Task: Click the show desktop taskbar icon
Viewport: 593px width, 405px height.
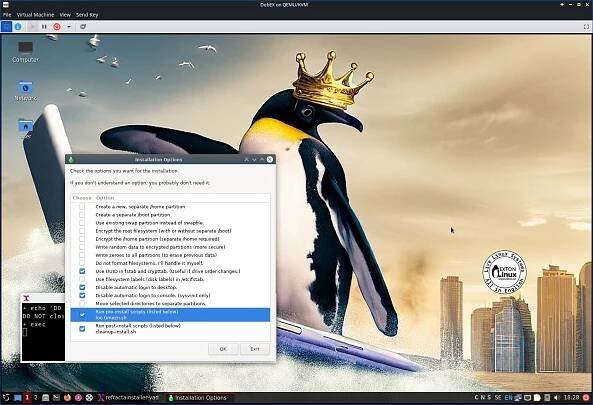Action: (17, 398)
